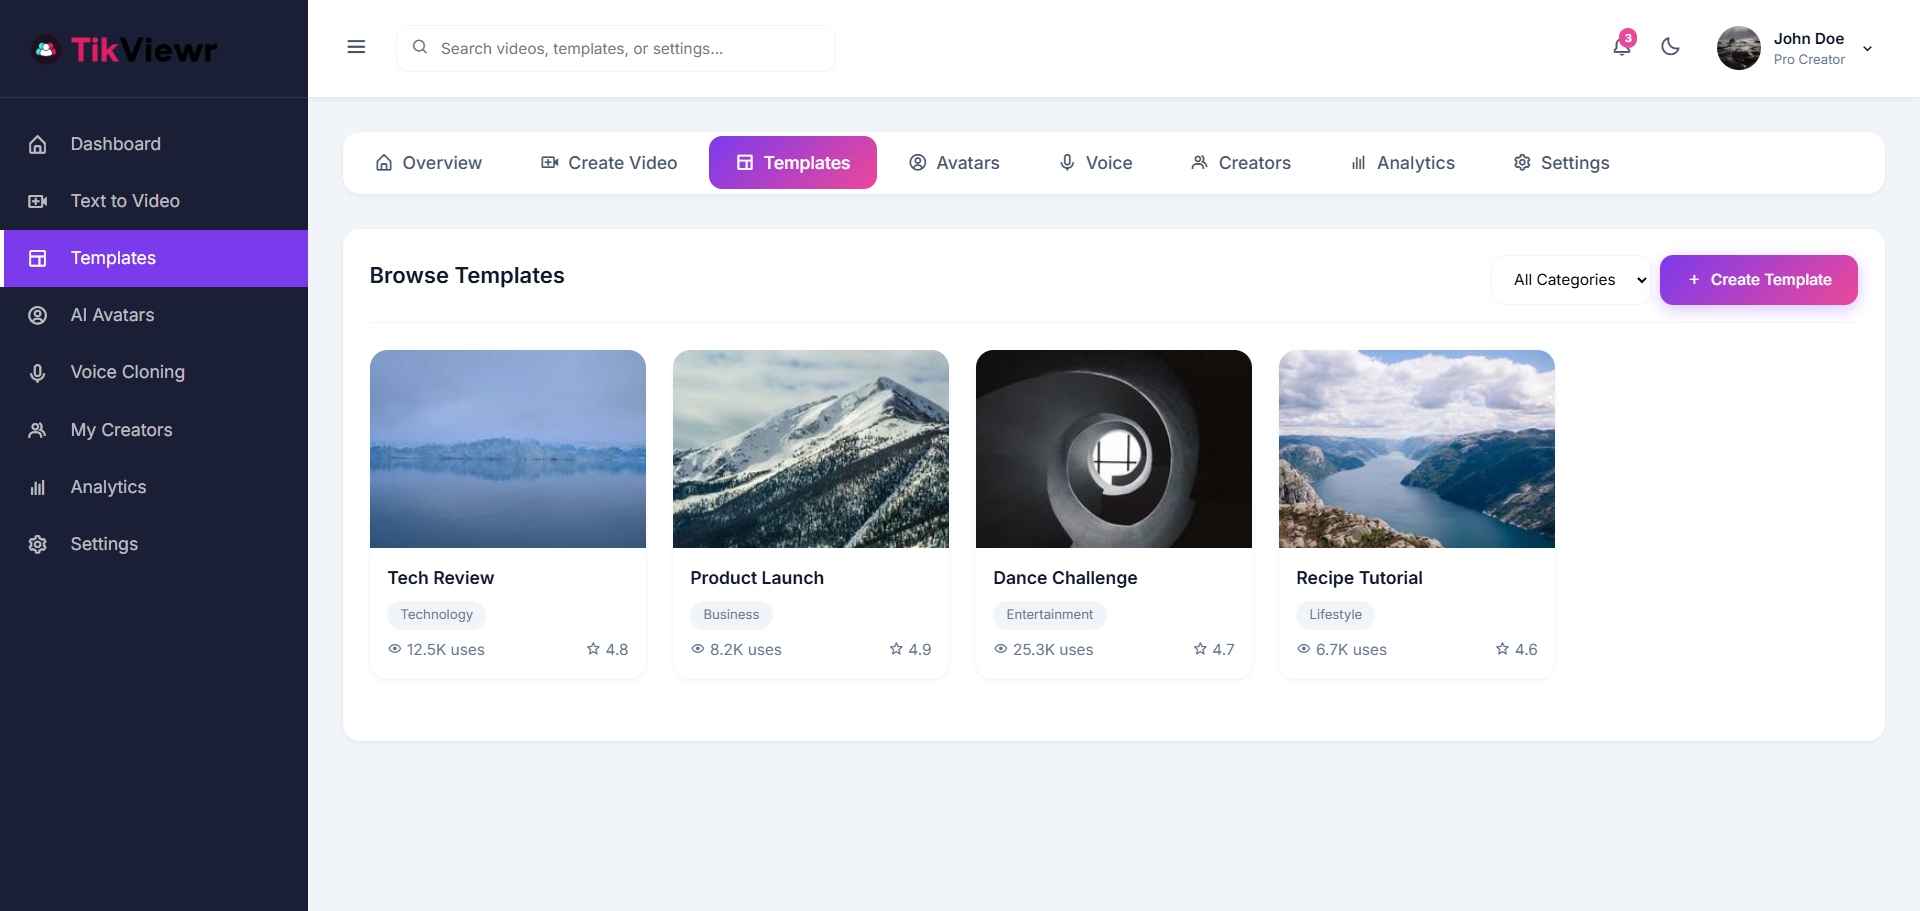The height and width of the screenshot is (911, 1920).
Task: Open the Dance Challenge template thumbnail
Action: [1113, 449]
